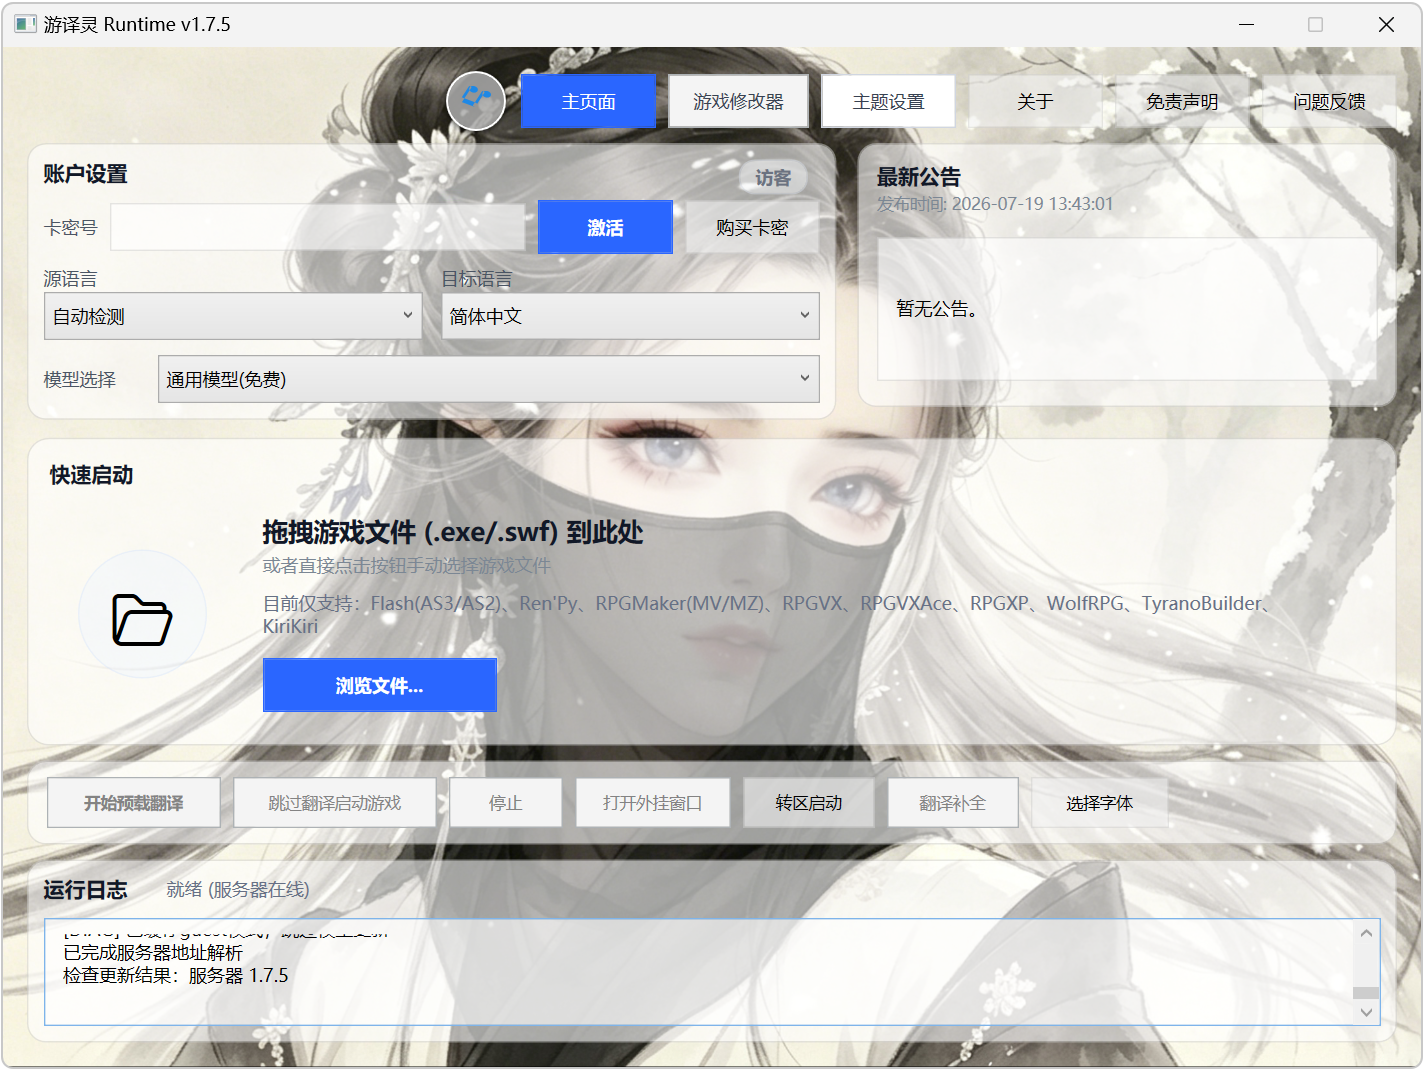Click into the 卡密号 input field
Viewport: 1424px width, 1070px height.
pos(318,227)
